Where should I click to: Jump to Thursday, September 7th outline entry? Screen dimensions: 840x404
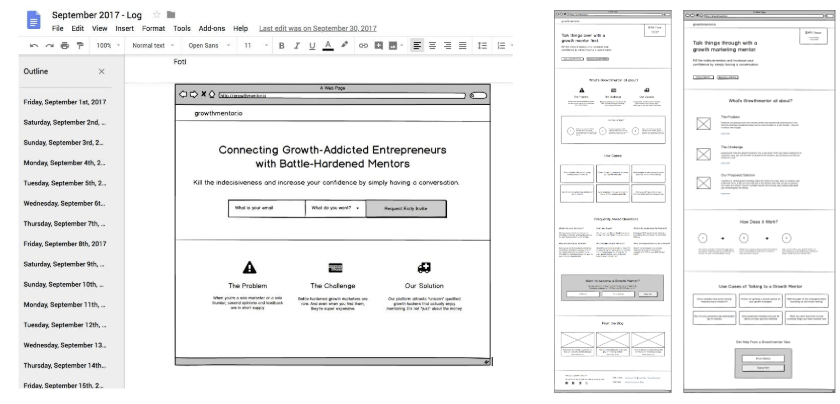pyautogui.click(x=65, y=223)
